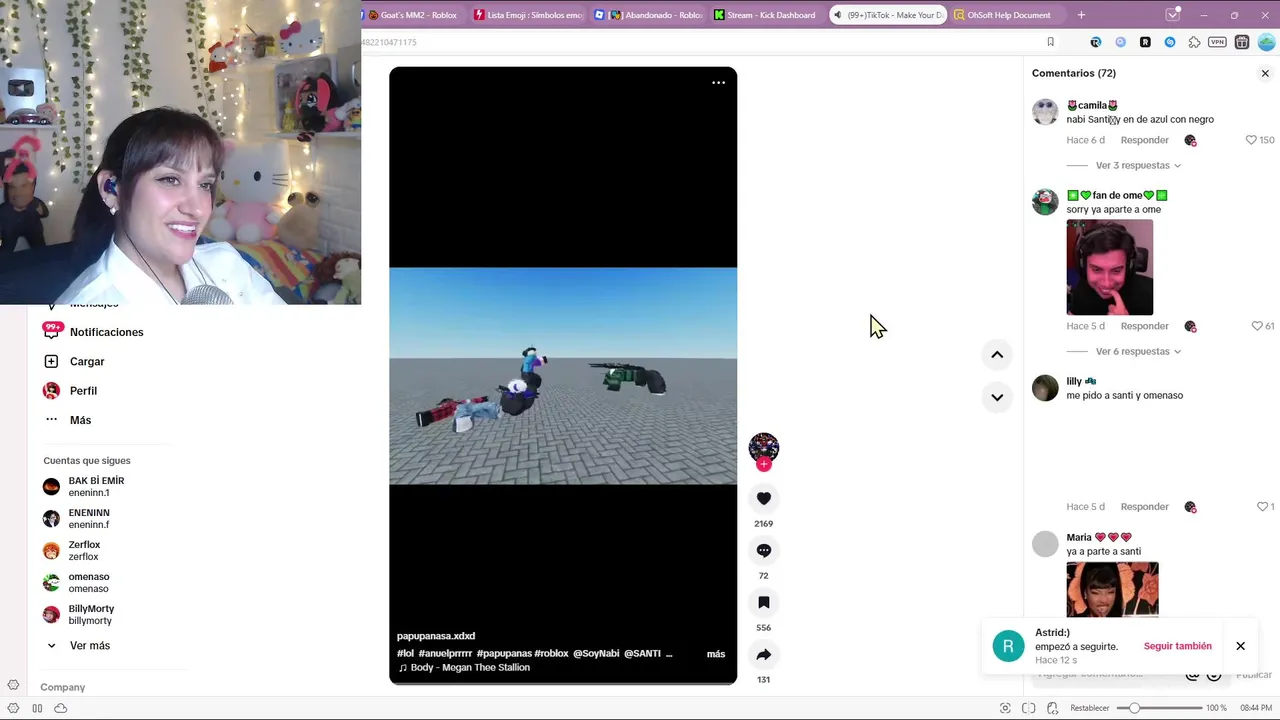
Task: Open browser extensions puzzle icon
Action: coord(1194,42)
